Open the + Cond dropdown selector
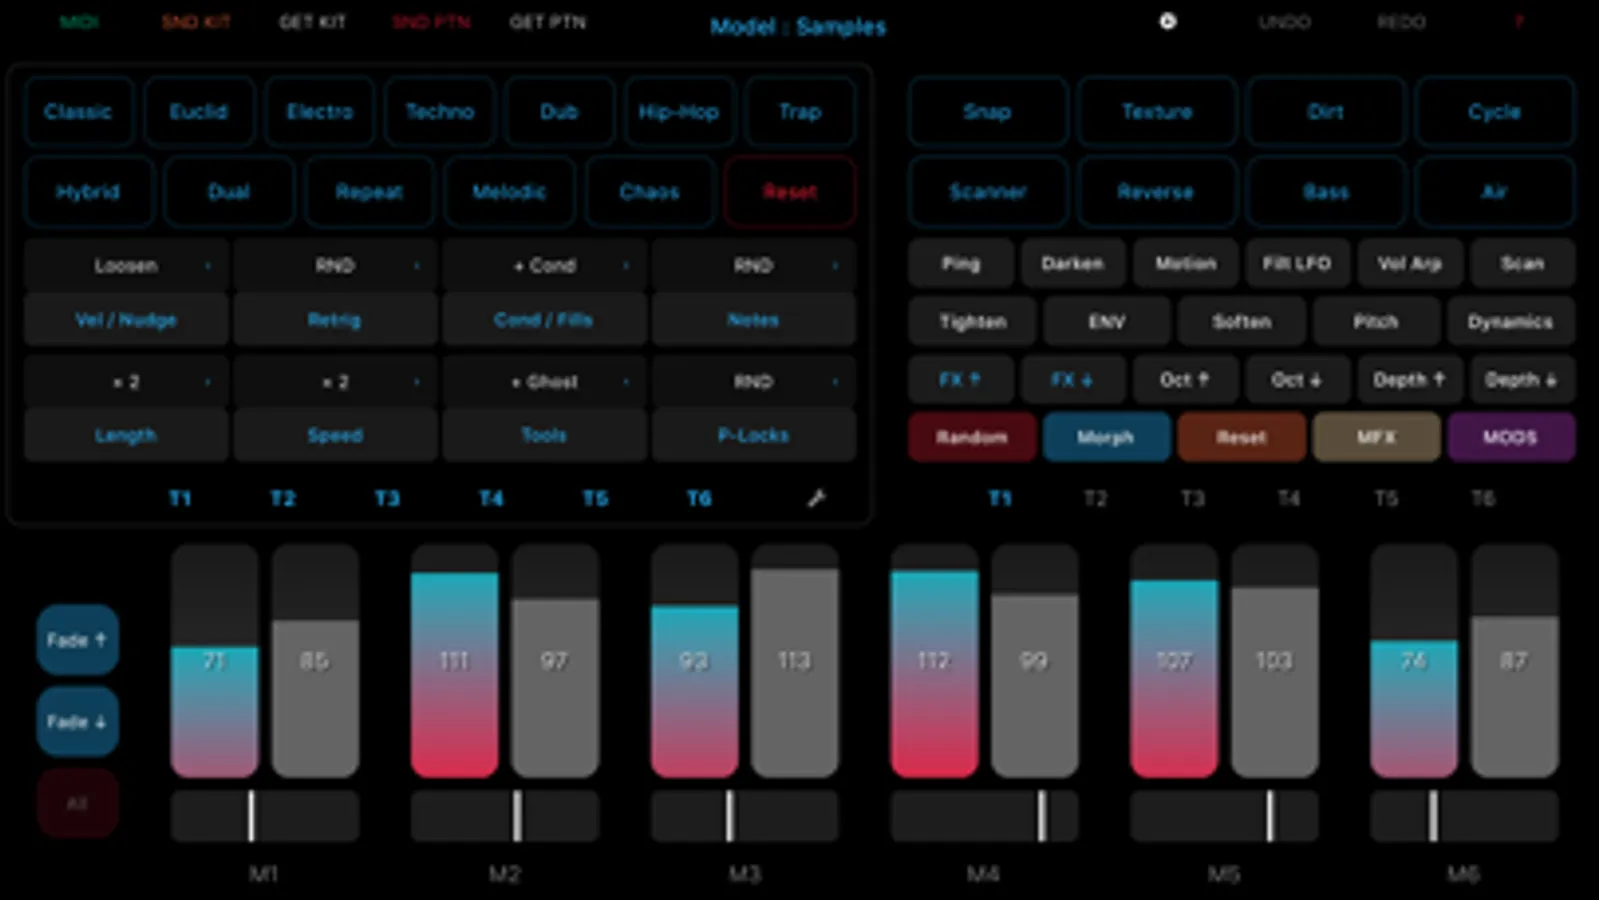Screen dimensions: 1599x900 coord(544,266)
